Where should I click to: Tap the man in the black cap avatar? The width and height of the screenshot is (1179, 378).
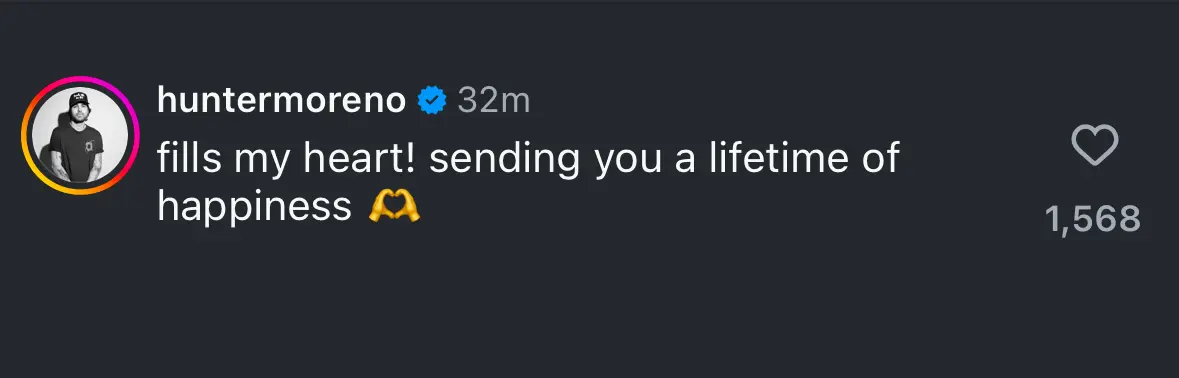click(x=81, y=136)
